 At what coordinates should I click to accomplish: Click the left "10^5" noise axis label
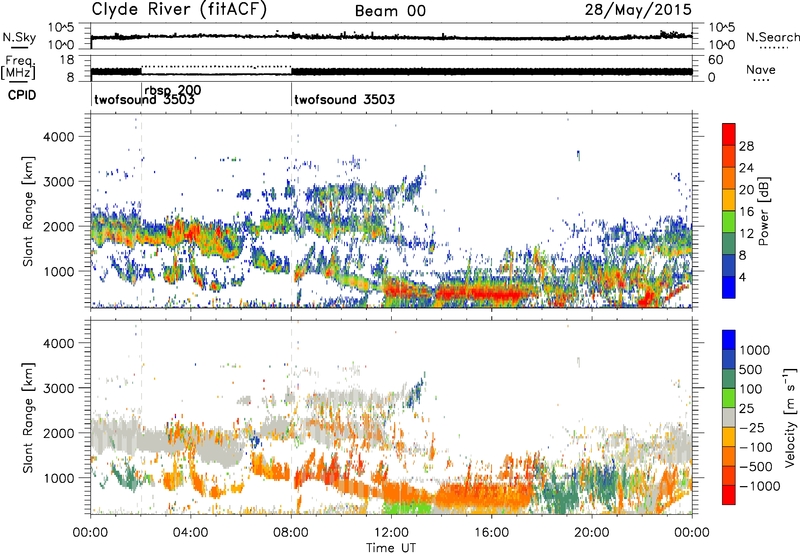(61, 28)
